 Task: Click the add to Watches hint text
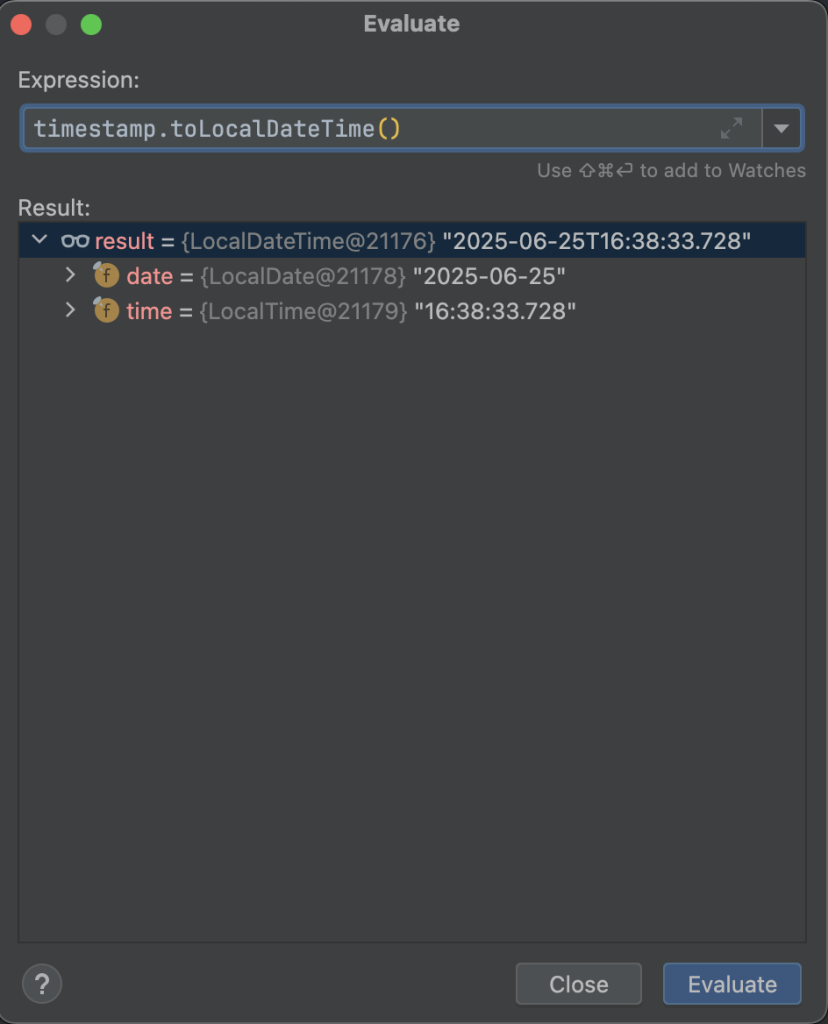point(670,170)
